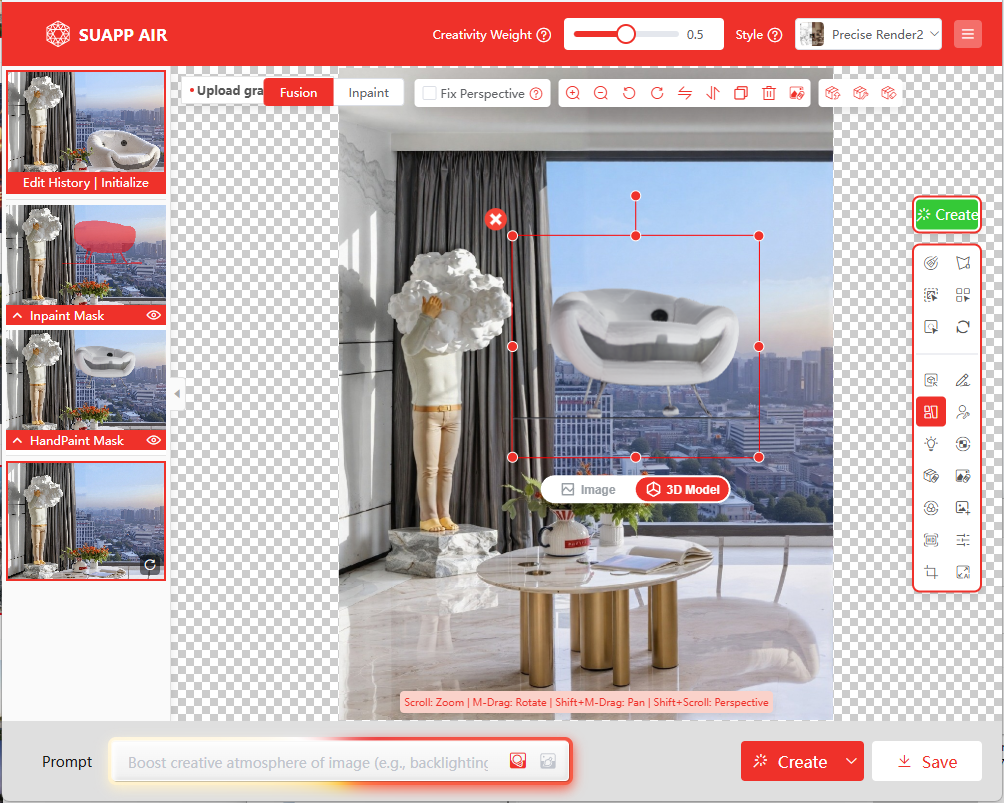Expand options arrow beside bottom Create button
1004x803 pixels.
click(x=851, y=761)
